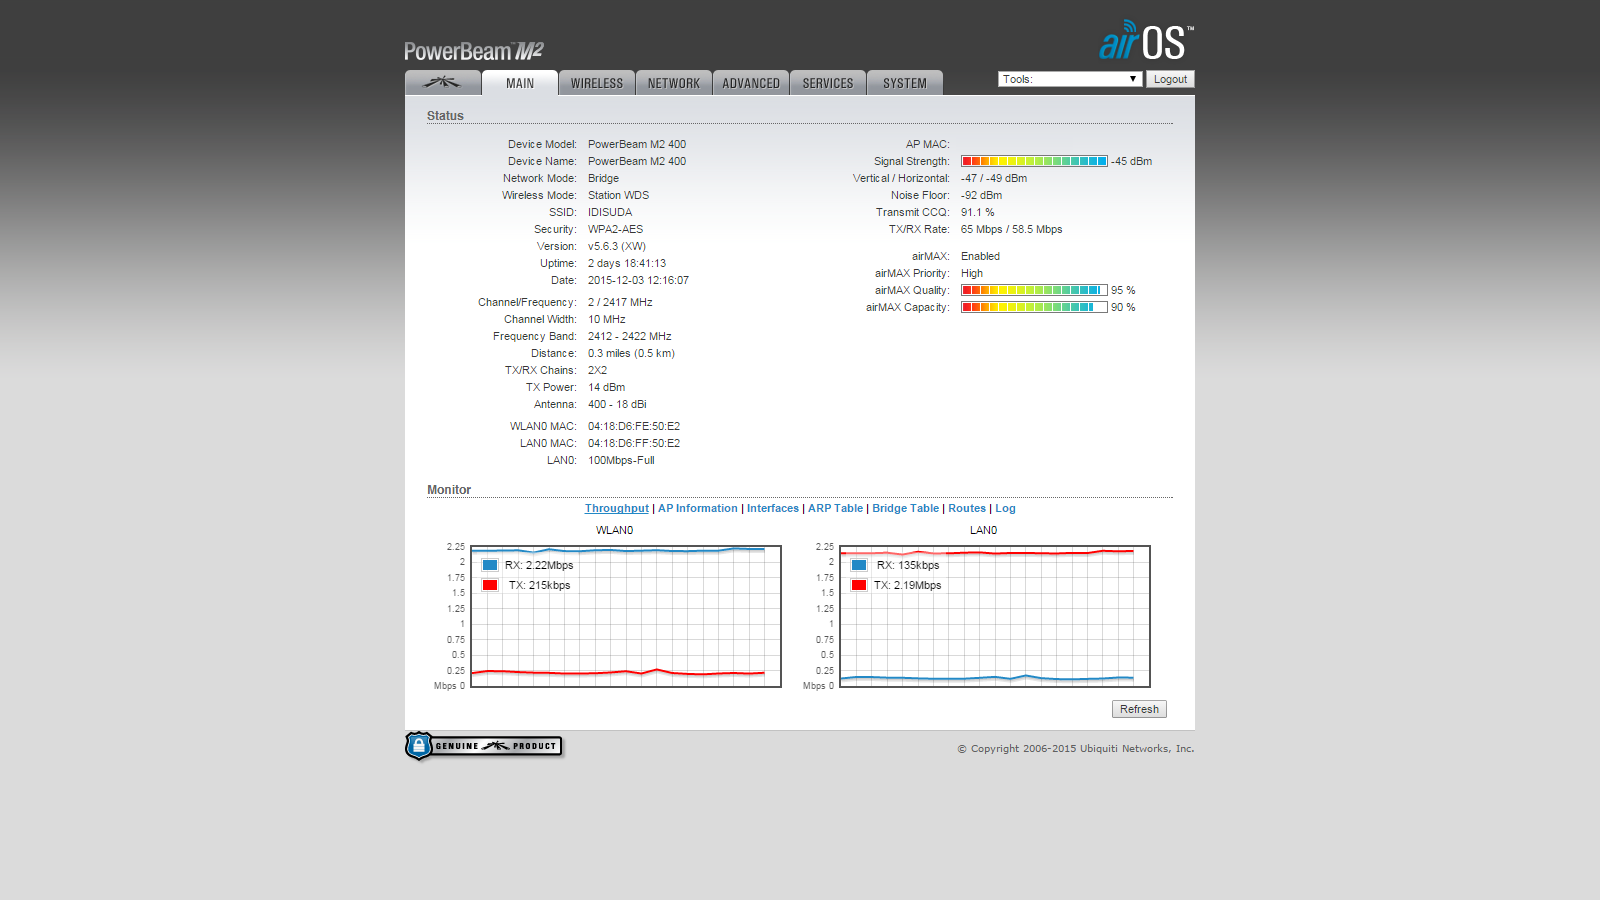Screen dimensions: 1600x900
Task: Click the PowerBeam M2 logo
Action: [x=474, y=51]
